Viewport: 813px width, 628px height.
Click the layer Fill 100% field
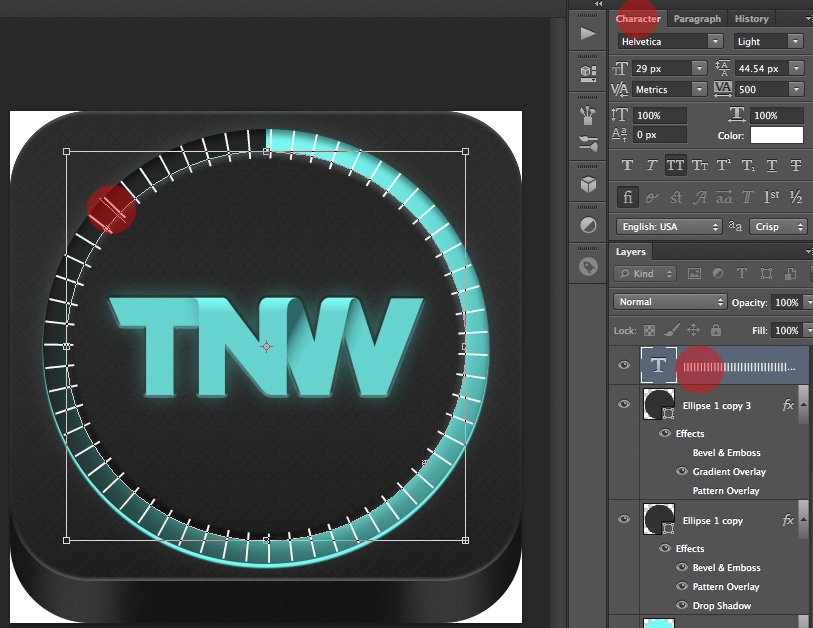click(x=786, y=330)
